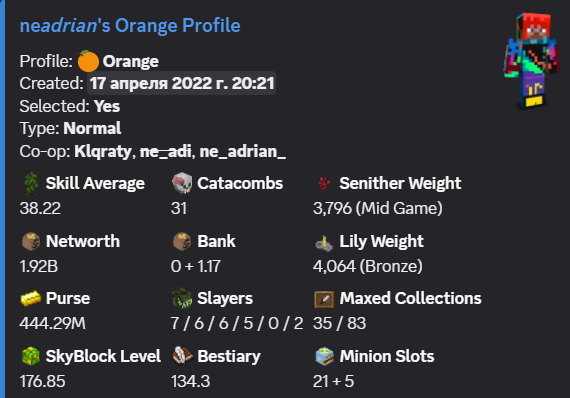The image size is (570, 398).
Task: Click the Minecraft player skin thumbnail
Action: (x=531, y=61)
